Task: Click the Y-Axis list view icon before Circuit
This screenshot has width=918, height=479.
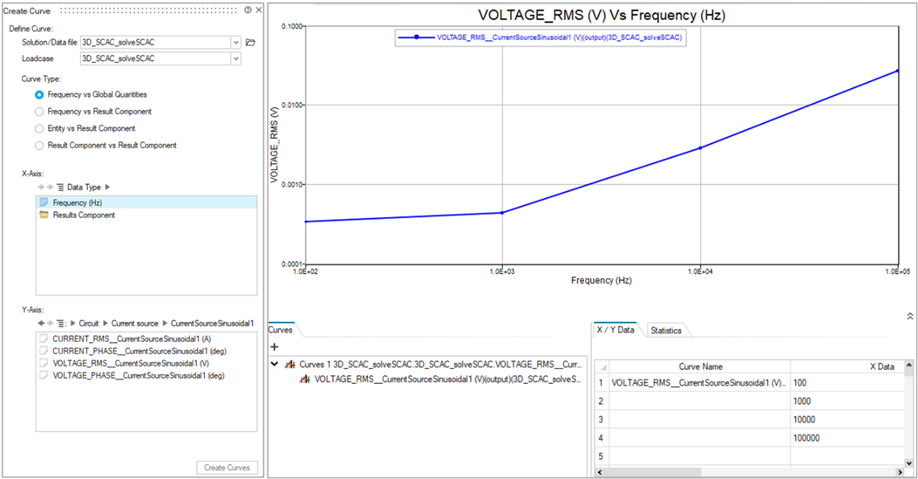Action: (60, 324)
